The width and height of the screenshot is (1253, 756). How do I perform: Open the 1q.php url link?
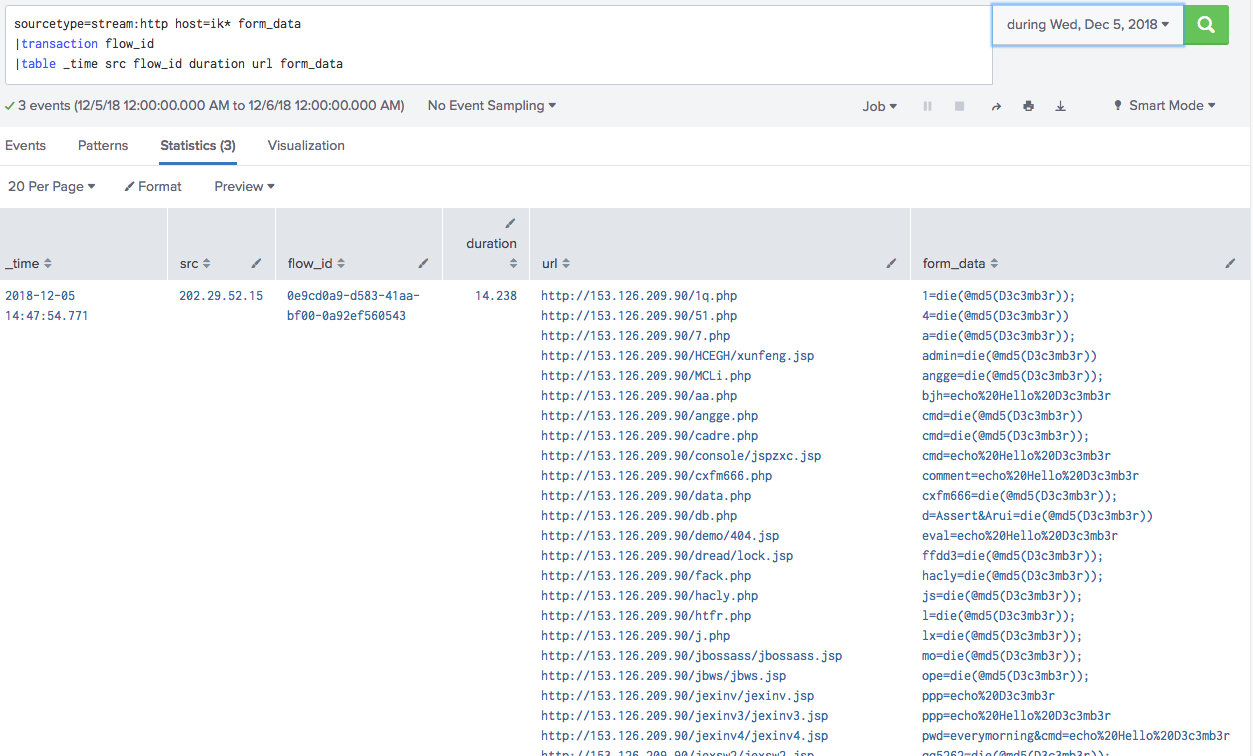click(642, 295)
